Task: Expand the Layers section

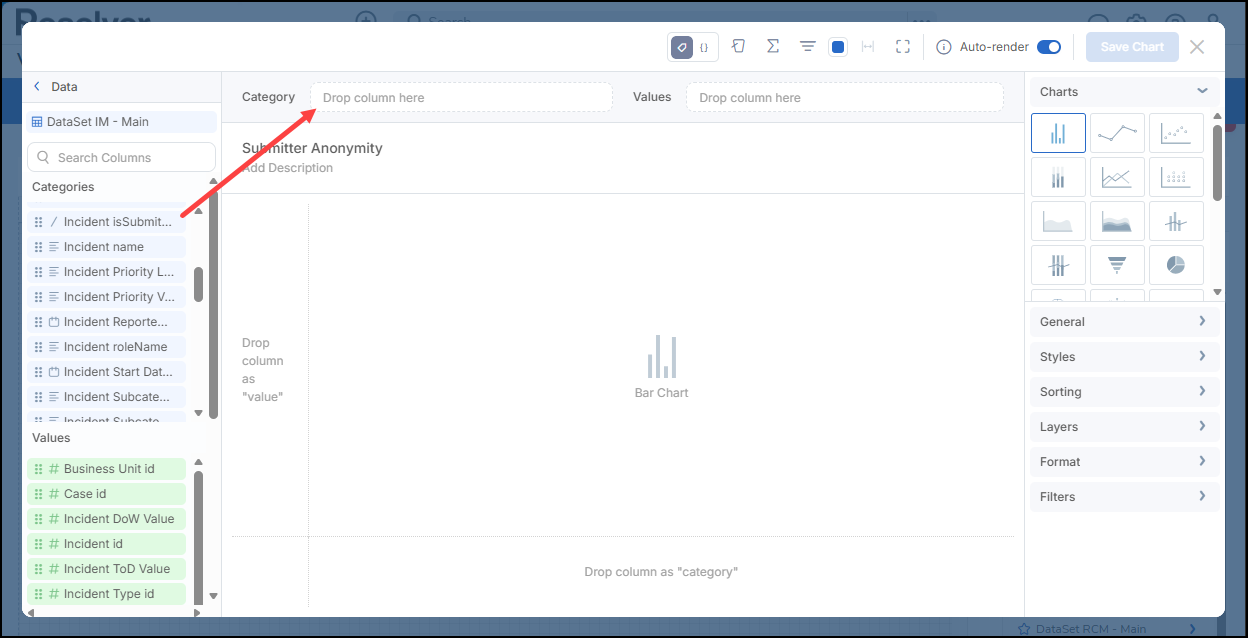Action: point(1125,427)
